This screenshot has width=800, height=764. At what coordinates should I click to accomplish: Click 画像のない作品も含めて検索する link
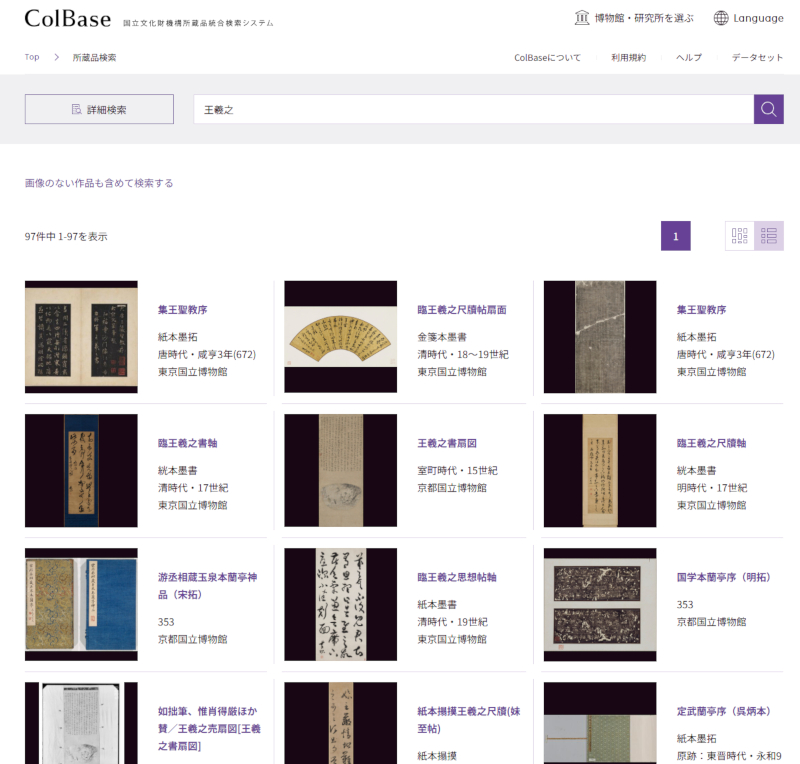pyautogui.click(x=99, y=183)
